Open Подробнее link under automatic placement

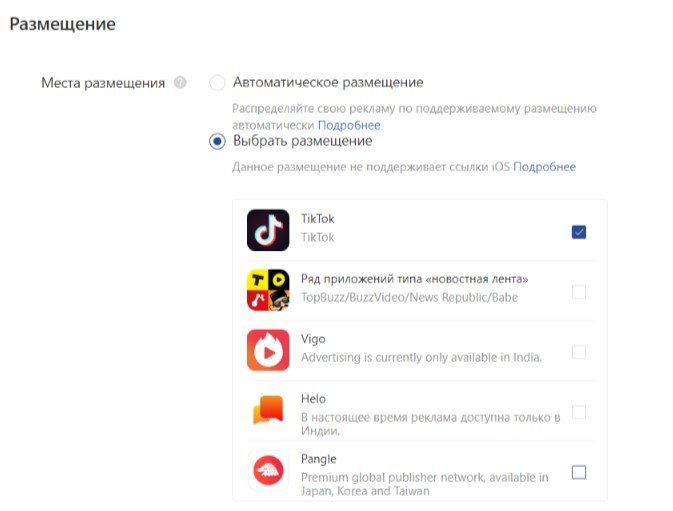click(x=349, y=125)
